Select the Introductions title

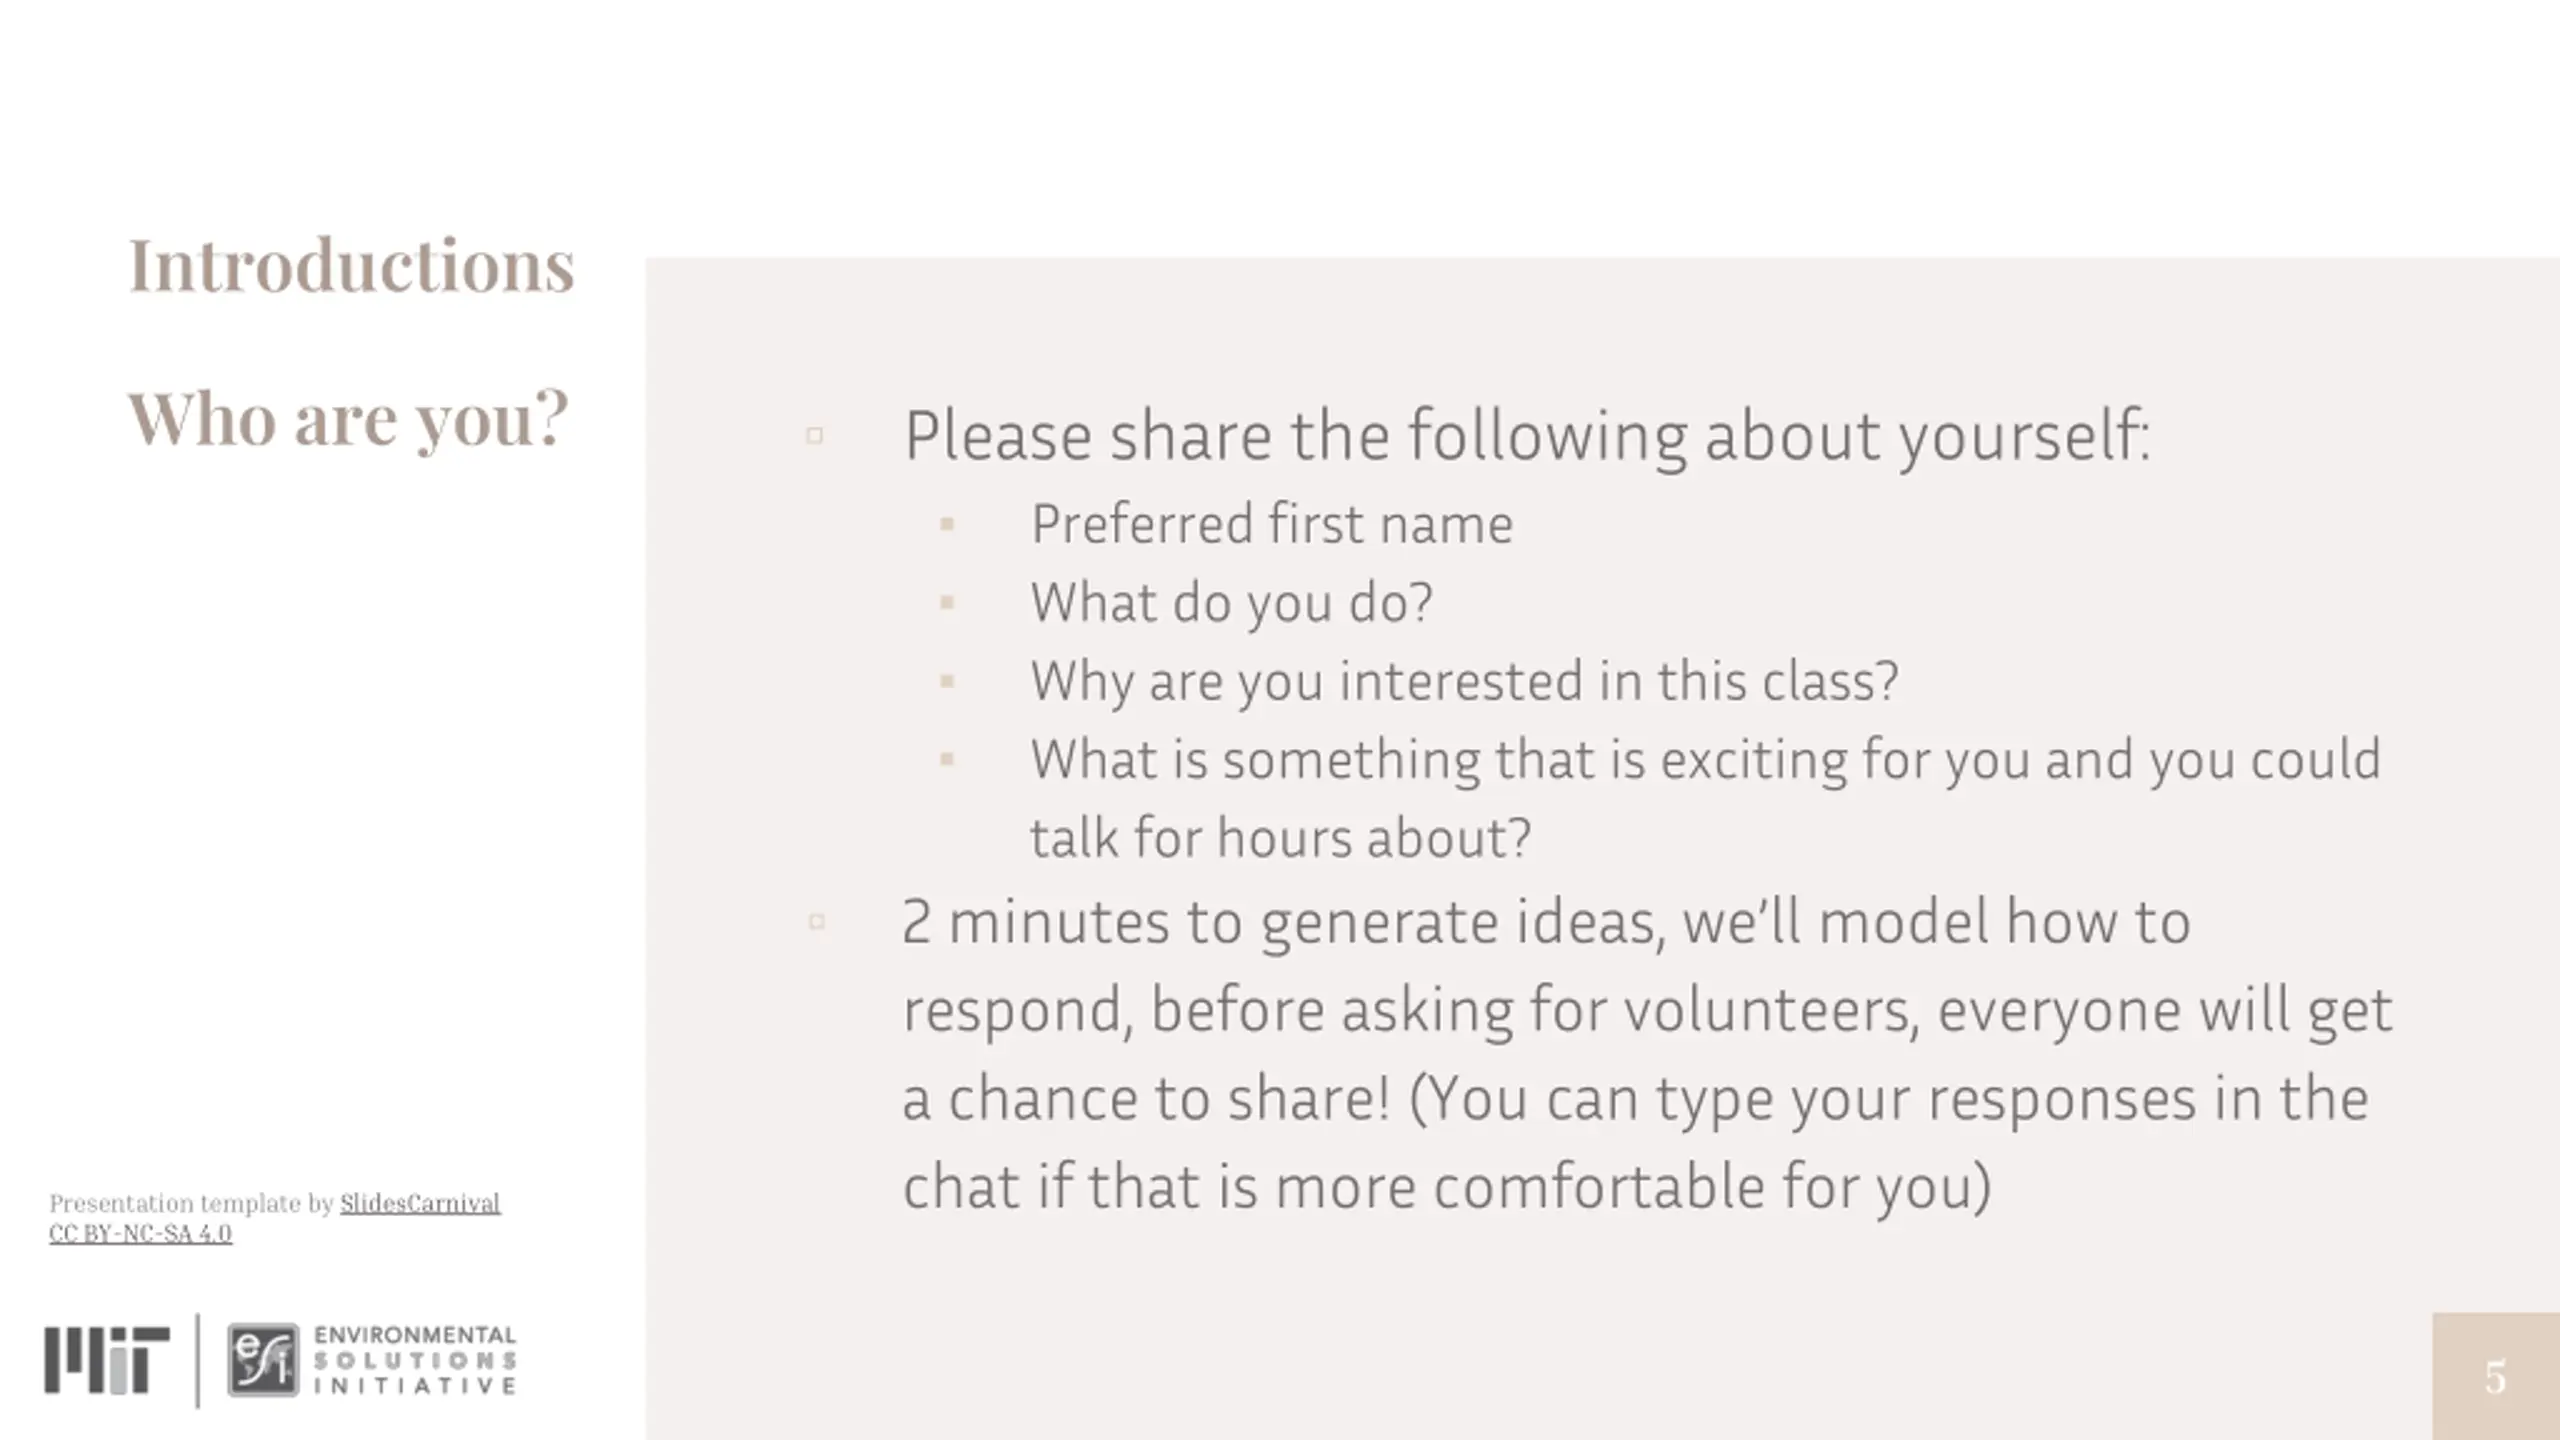click(351, 265)
